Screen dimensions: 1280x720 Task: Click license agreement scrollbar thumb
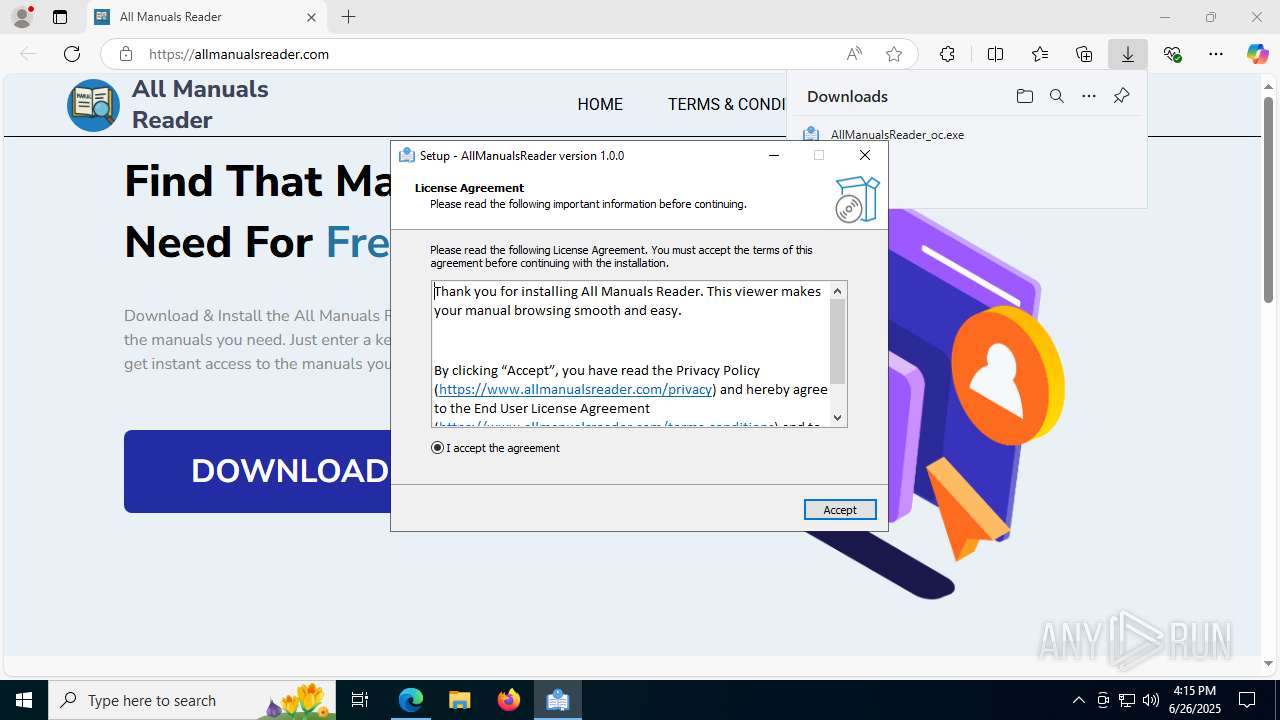837,342
